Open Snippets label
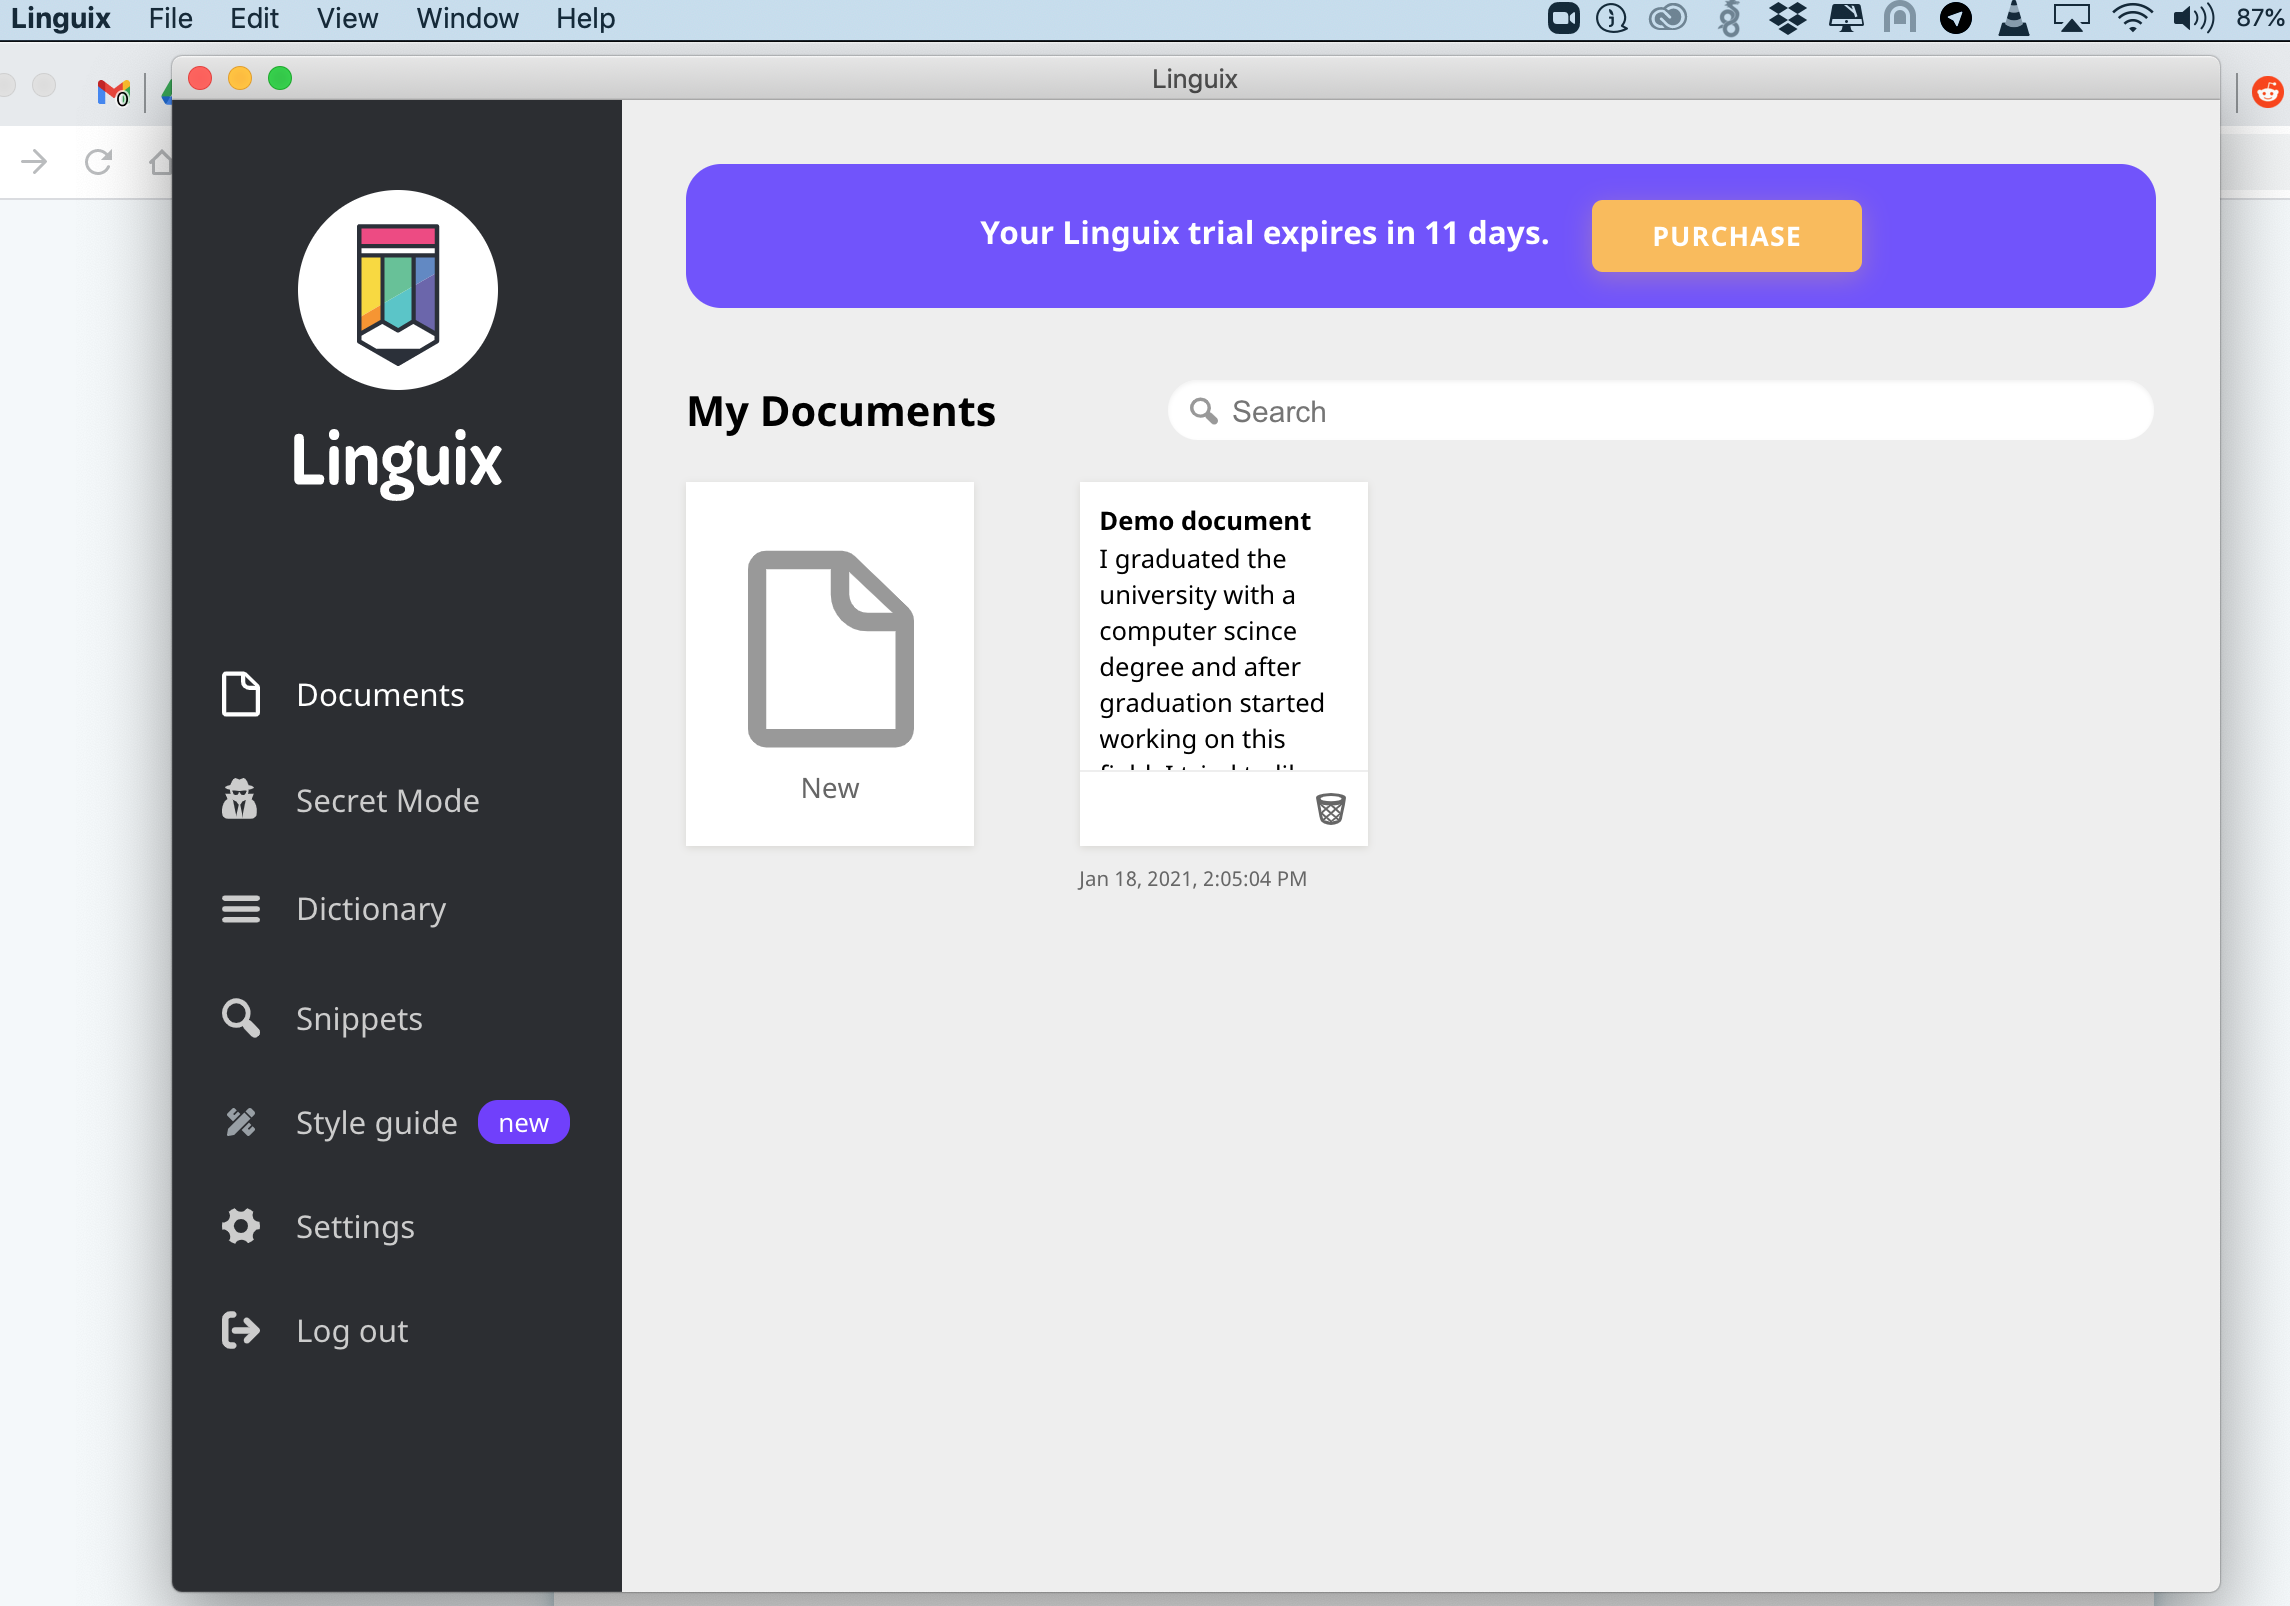 359,1019
